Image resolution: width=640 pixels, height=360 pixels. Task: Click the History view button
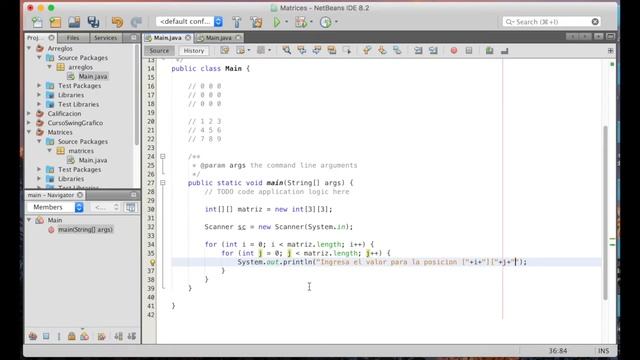point(193,51)
